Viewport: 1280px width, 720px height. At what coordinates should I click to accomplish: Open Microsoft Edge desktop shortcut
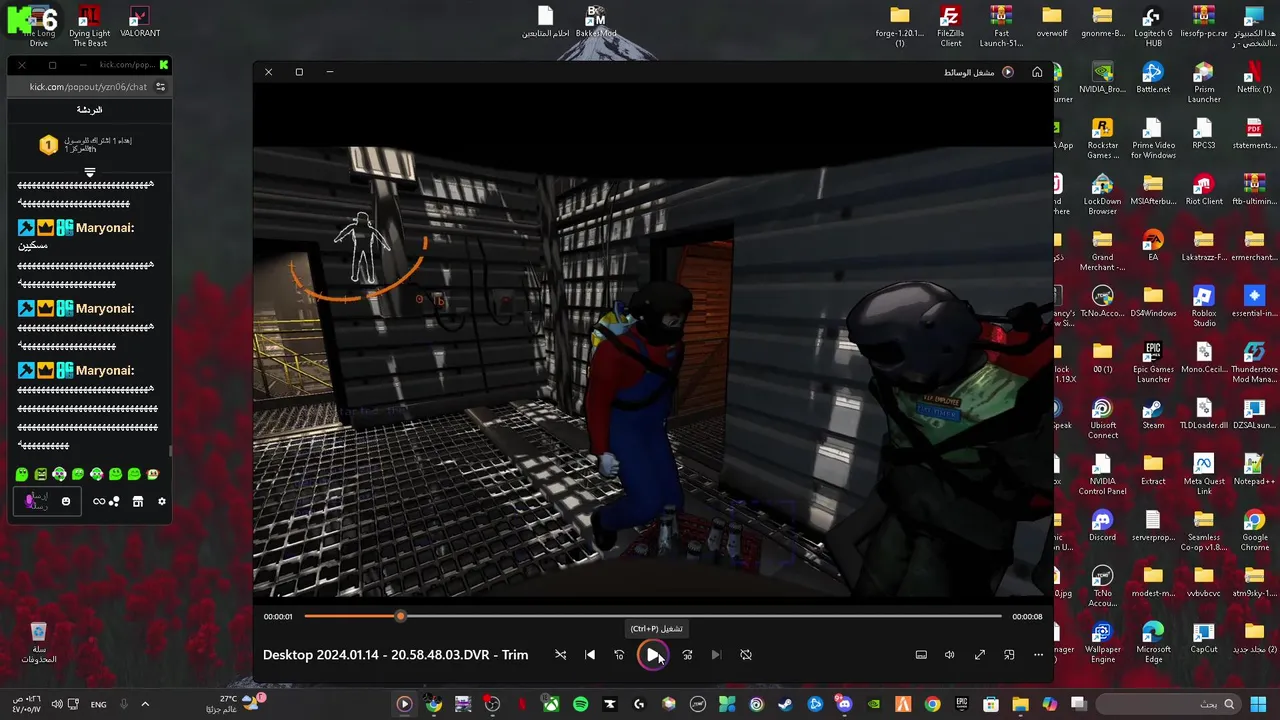click(1153, 642)
